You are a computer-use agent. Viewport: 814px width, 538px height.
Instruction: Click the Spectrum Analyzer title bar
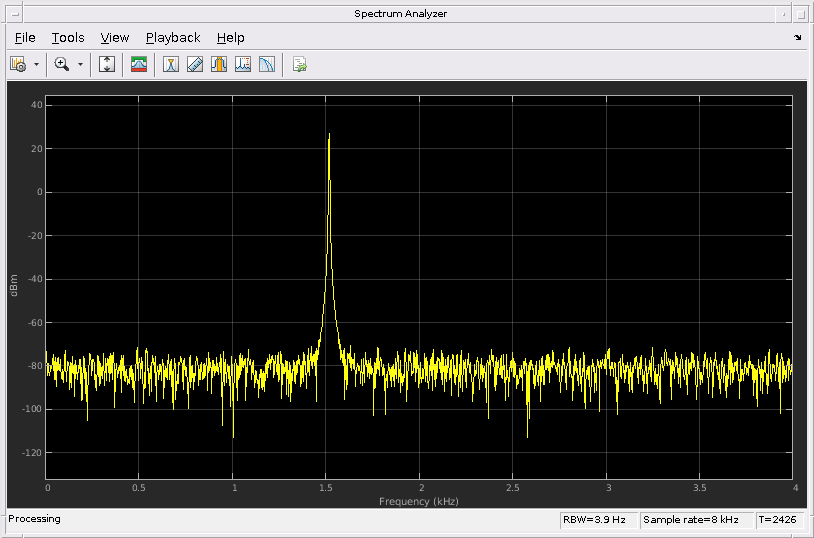tap(400, 14)
